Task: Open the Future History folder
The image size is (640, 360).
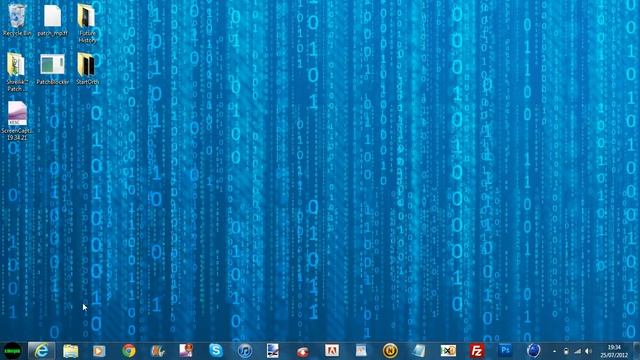Action: [x=87, y=23]
